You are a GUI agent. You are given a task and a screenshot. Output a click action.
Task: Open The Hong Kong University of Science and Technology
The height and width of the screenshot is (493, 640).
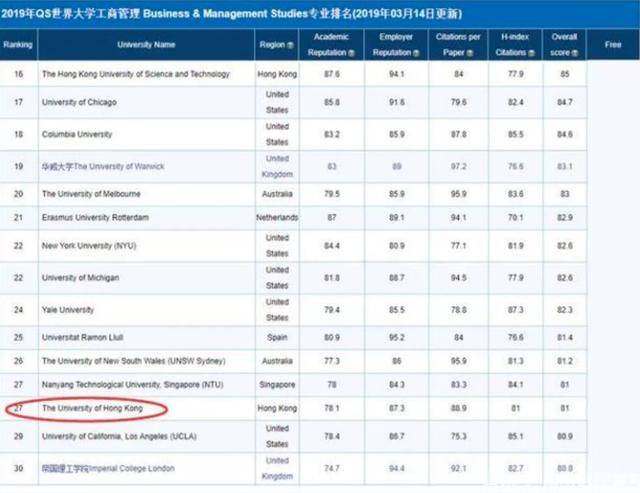tap(135, 74)
